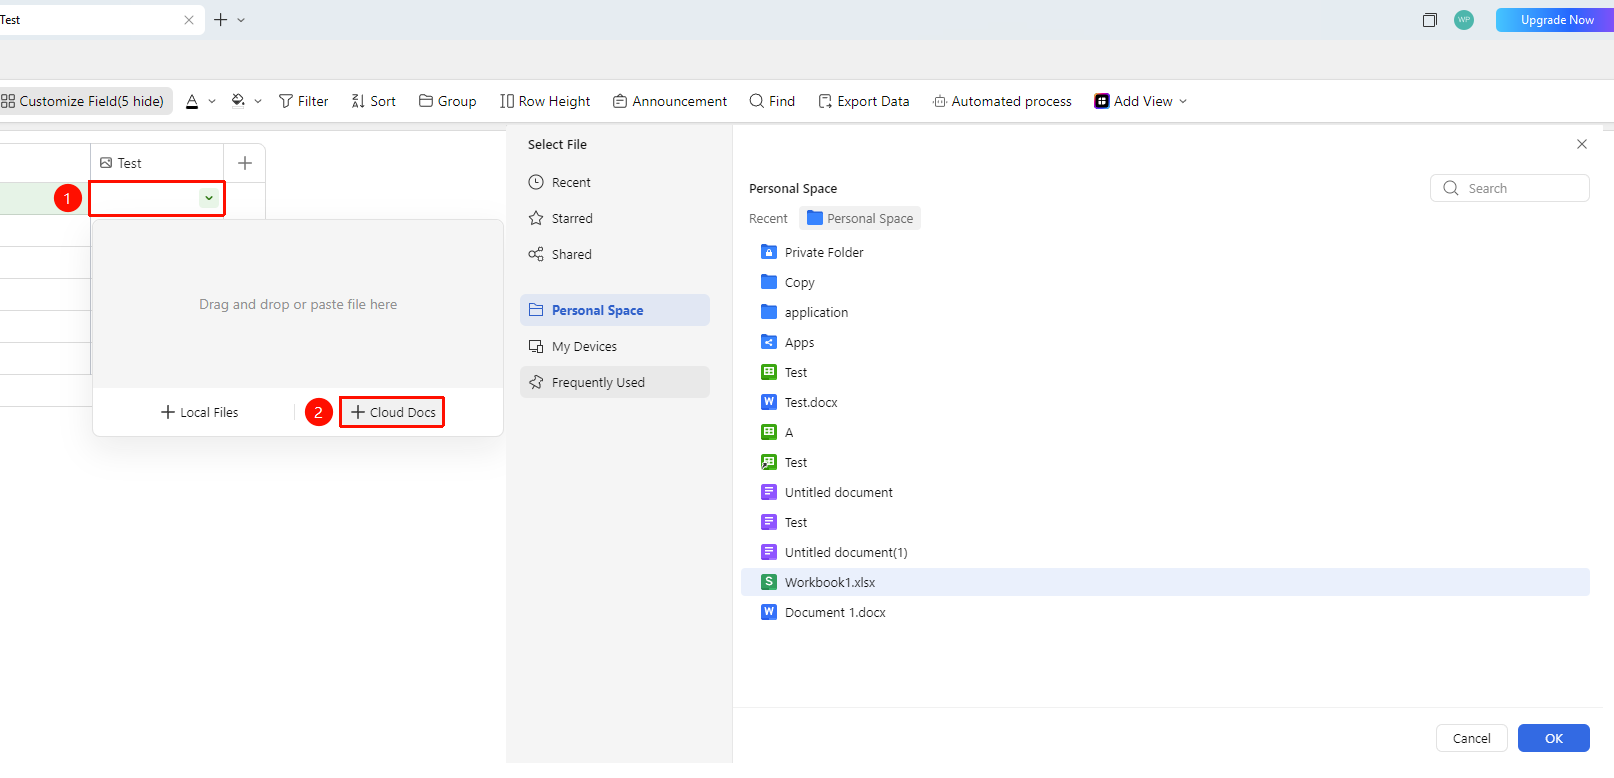
Task: Click Recent breadcrumb link
Action: point(768,218)
